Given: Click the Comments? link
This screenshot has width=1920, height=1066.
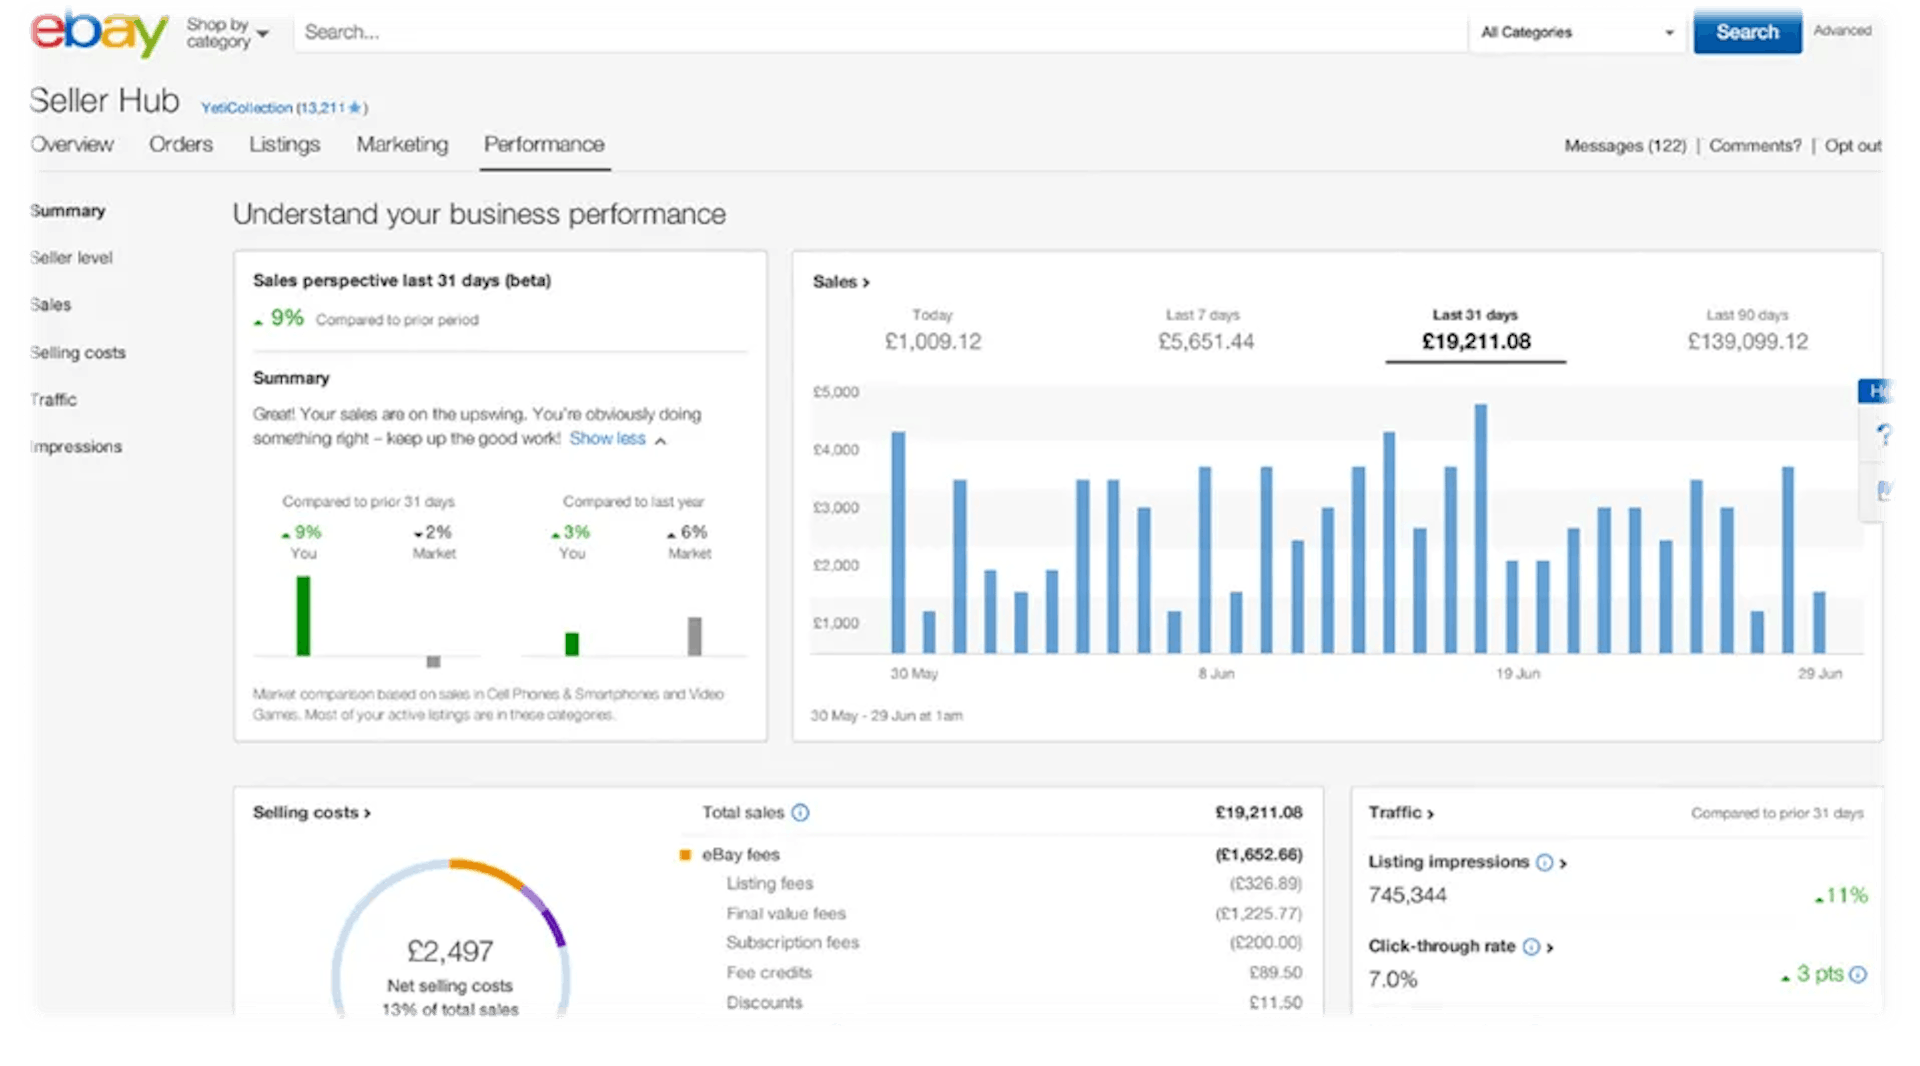Looking at the screenshot, I should 1755,146.
